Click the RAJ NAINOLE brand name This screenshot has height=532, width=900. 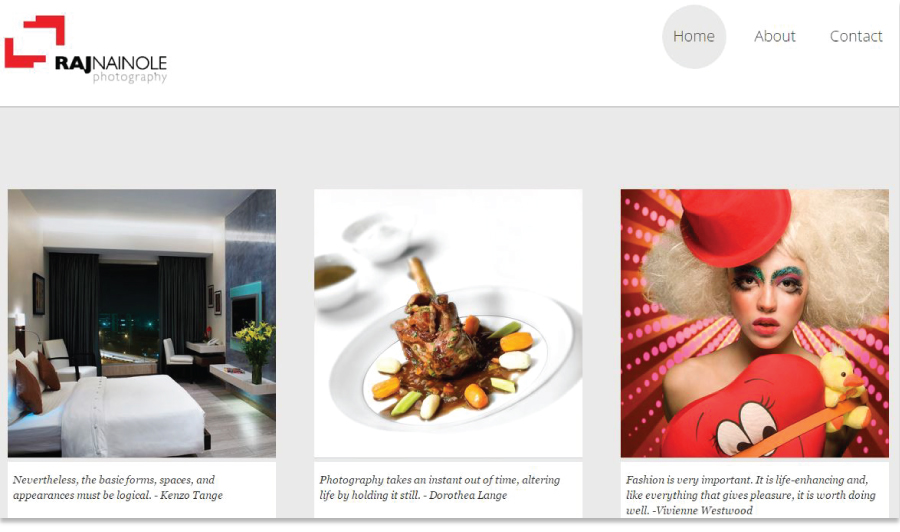[111, 63]
